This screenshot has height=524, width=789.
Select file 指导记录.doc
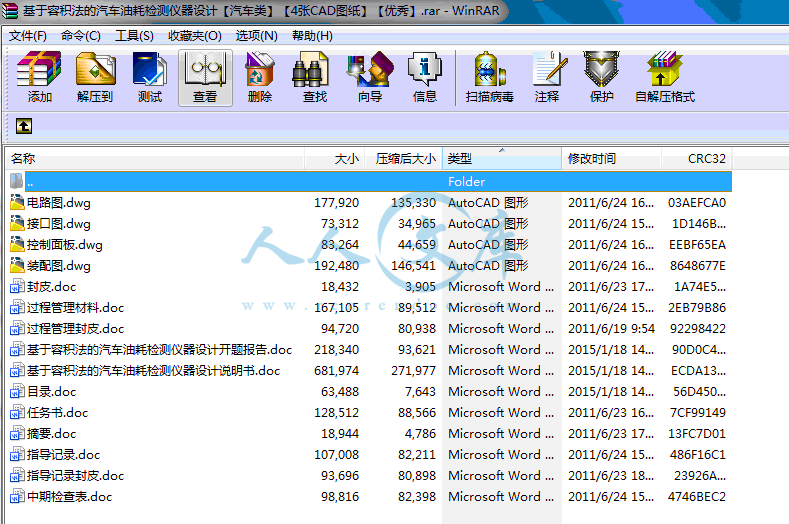[x=63, y=455]
